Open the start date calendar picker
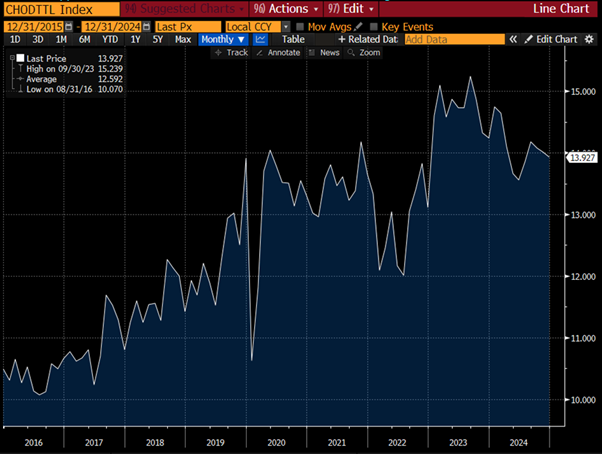Image resolution: width=602 pixels, height=454 pixels. tap(67, 25)
